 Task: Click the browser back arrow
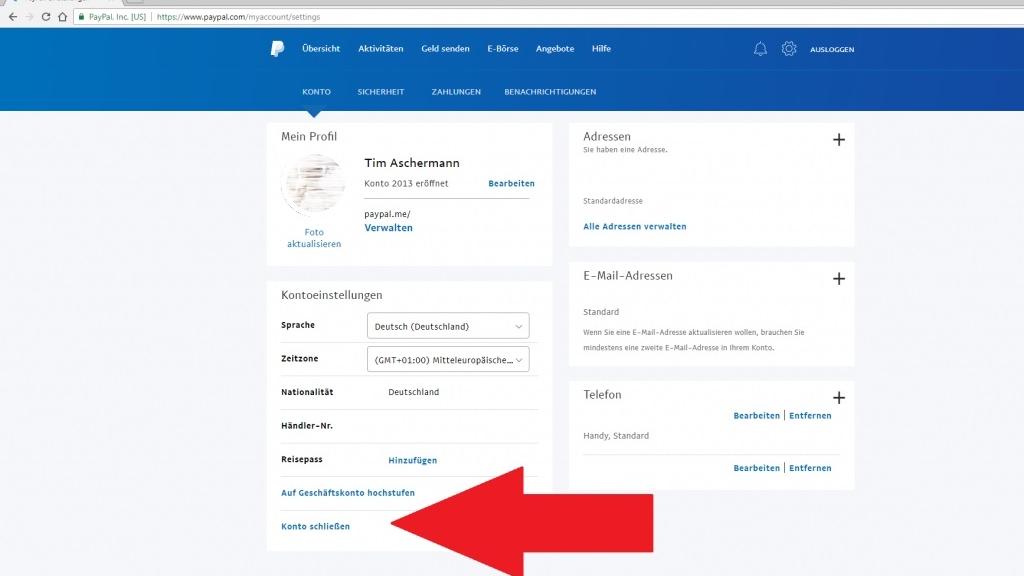(13, 17)
